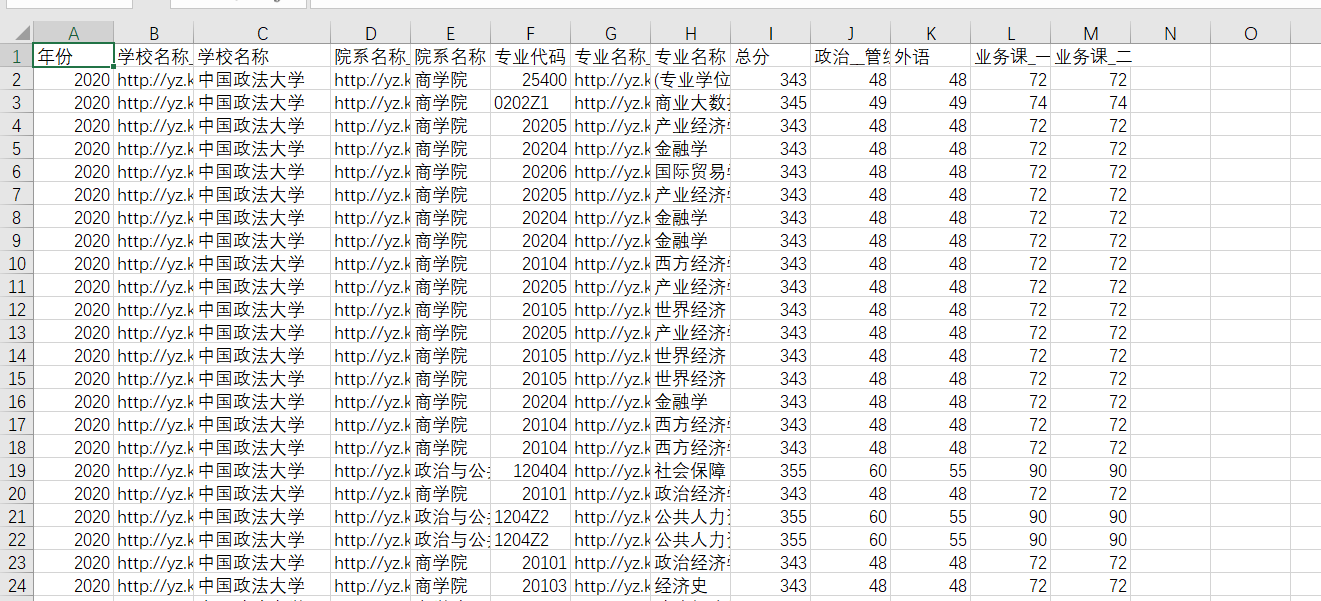Screen dimensions: 1321x601
Task: Click header cell 业务课_一
Action: pos(1011,56)
